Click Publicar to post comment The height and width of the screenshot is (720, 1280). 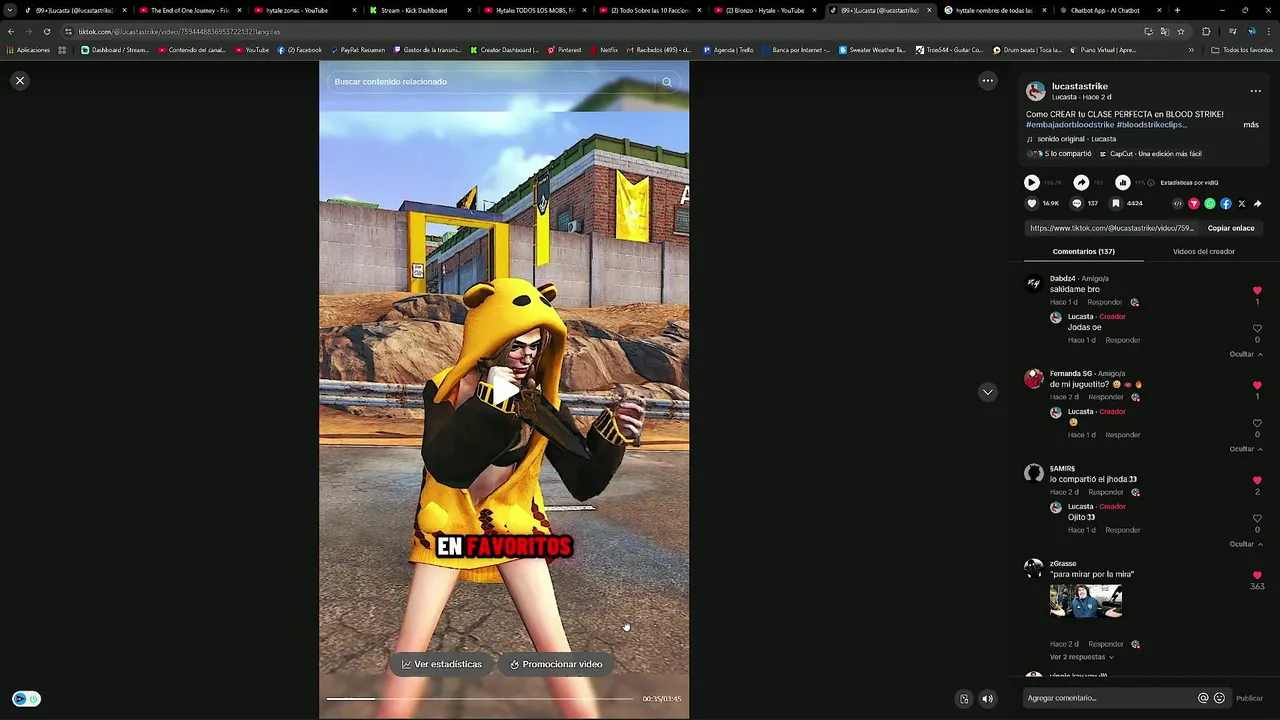pos(1249,698)
